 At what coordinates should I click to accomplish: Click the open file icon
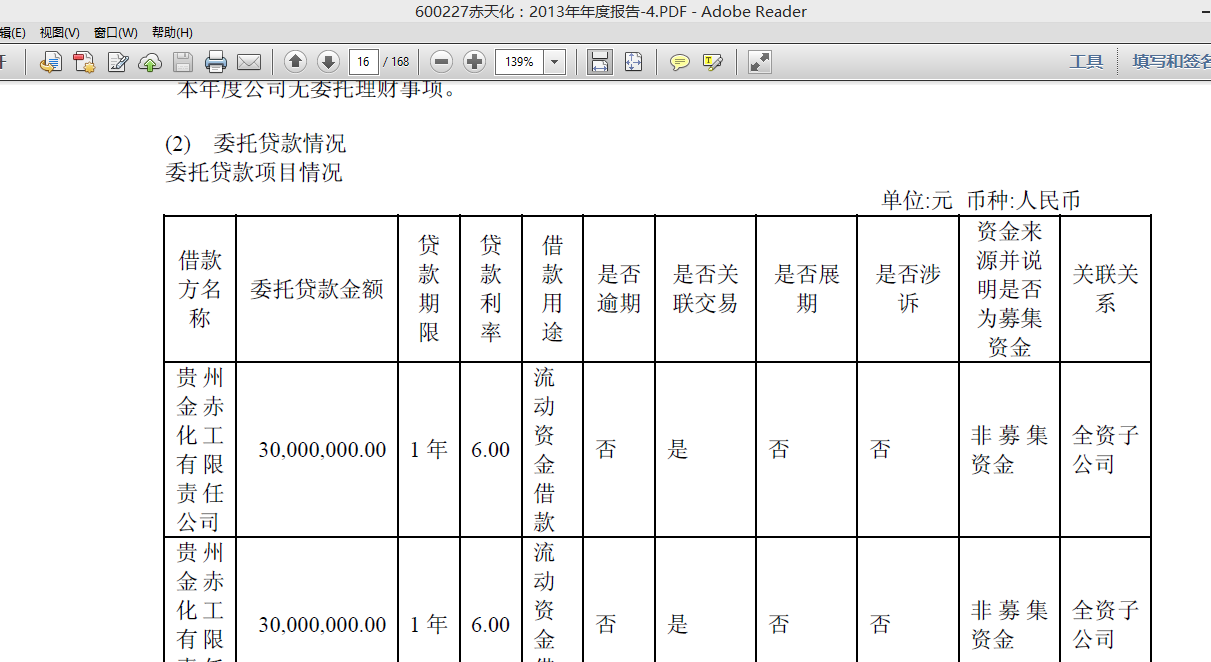coord(50,62)
